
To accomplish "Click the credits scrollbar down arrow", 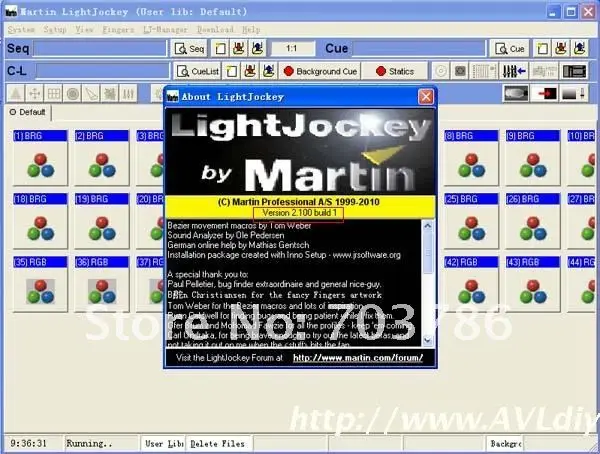I will [x=428, y=340].
